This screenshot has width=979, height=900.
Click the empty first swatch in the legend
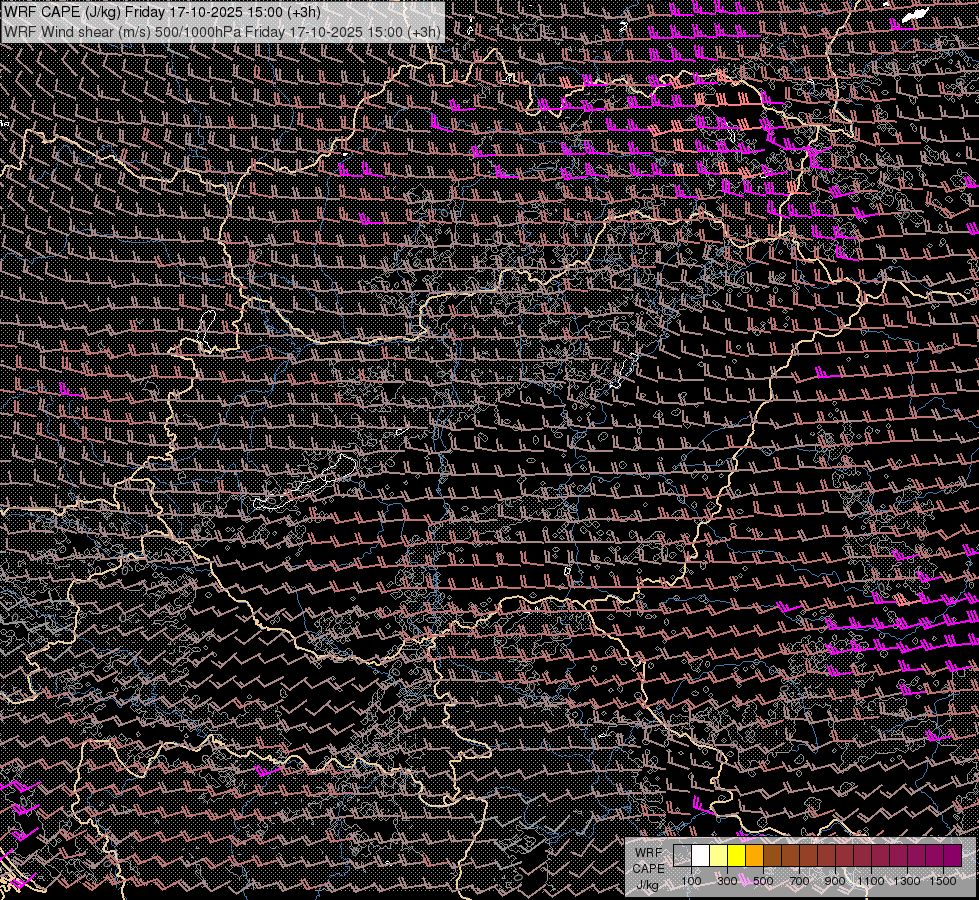pyautogui.click(x=682, y=856)
